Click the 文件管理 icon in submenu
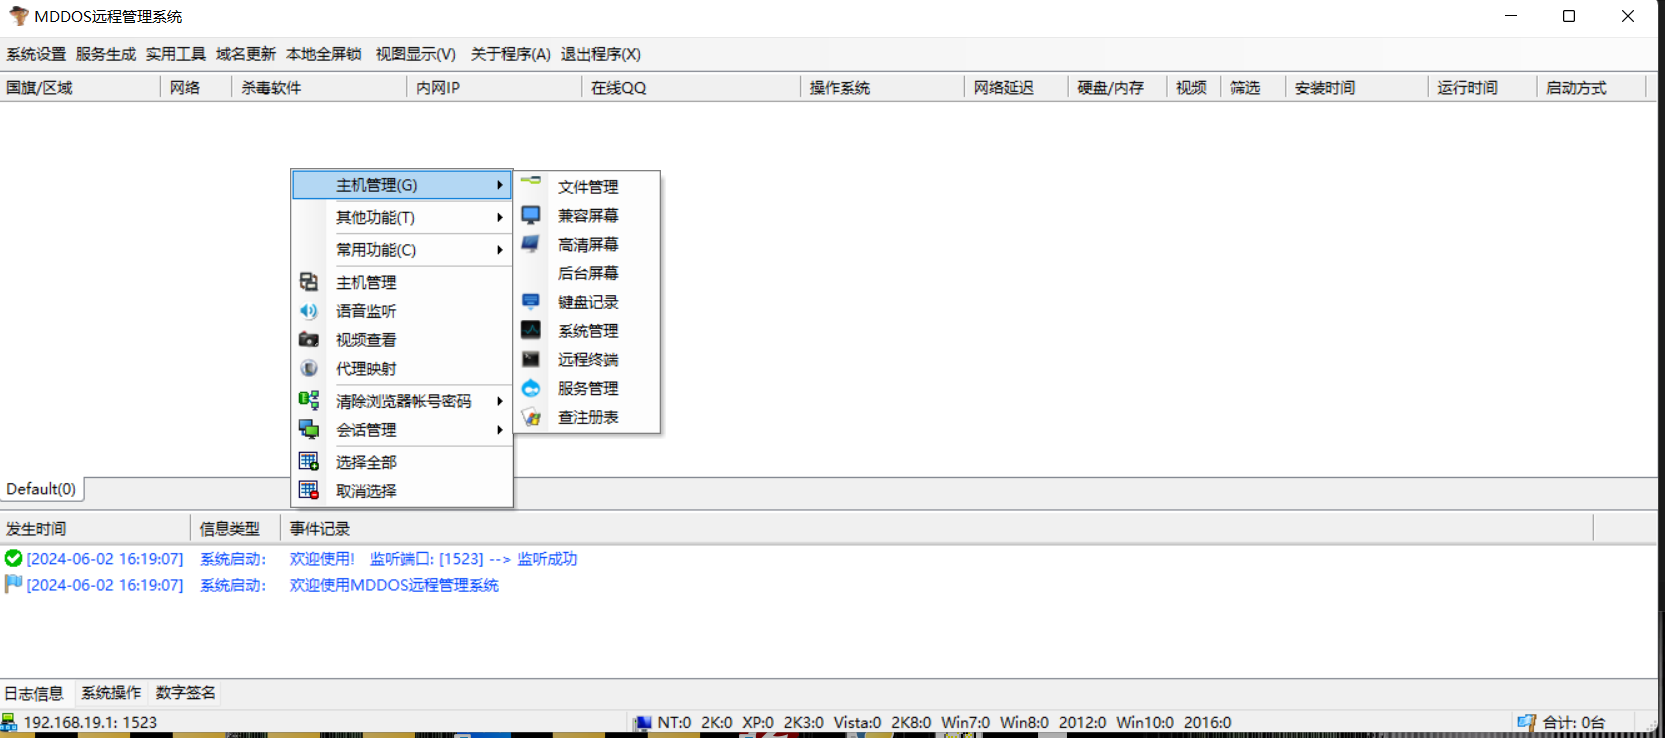Viewport: 1665px width, 738px height. [531, 181]
